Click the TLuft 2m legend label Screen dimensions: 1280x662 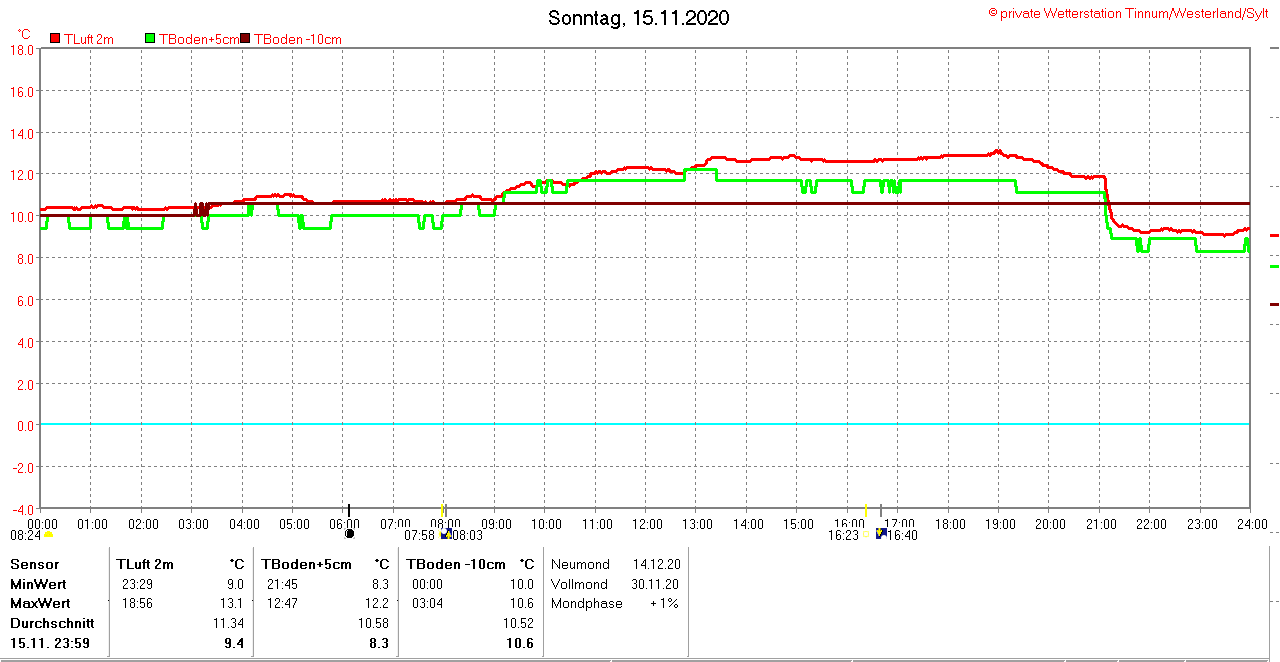click(89, 39)
